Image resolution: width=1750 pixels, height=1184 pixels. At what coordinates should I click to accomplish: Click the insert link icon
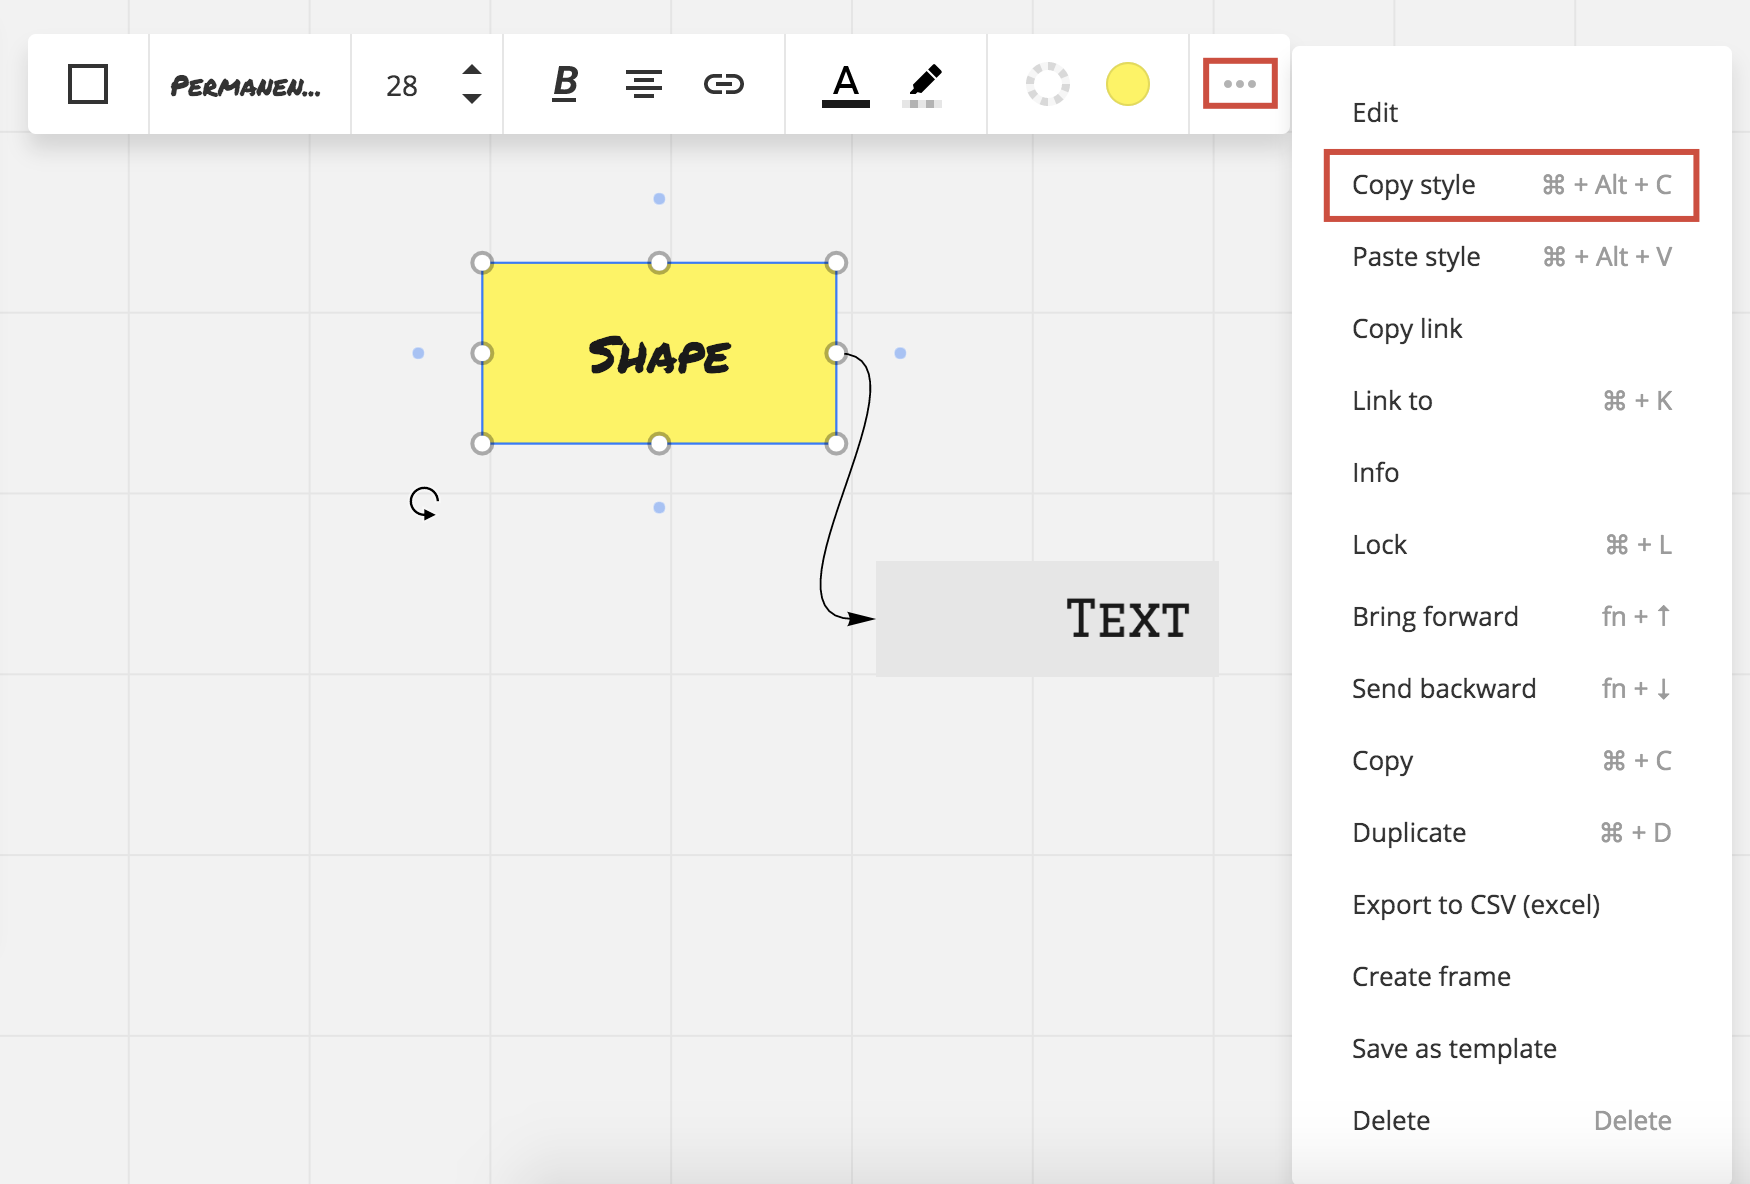click(723, 84)
